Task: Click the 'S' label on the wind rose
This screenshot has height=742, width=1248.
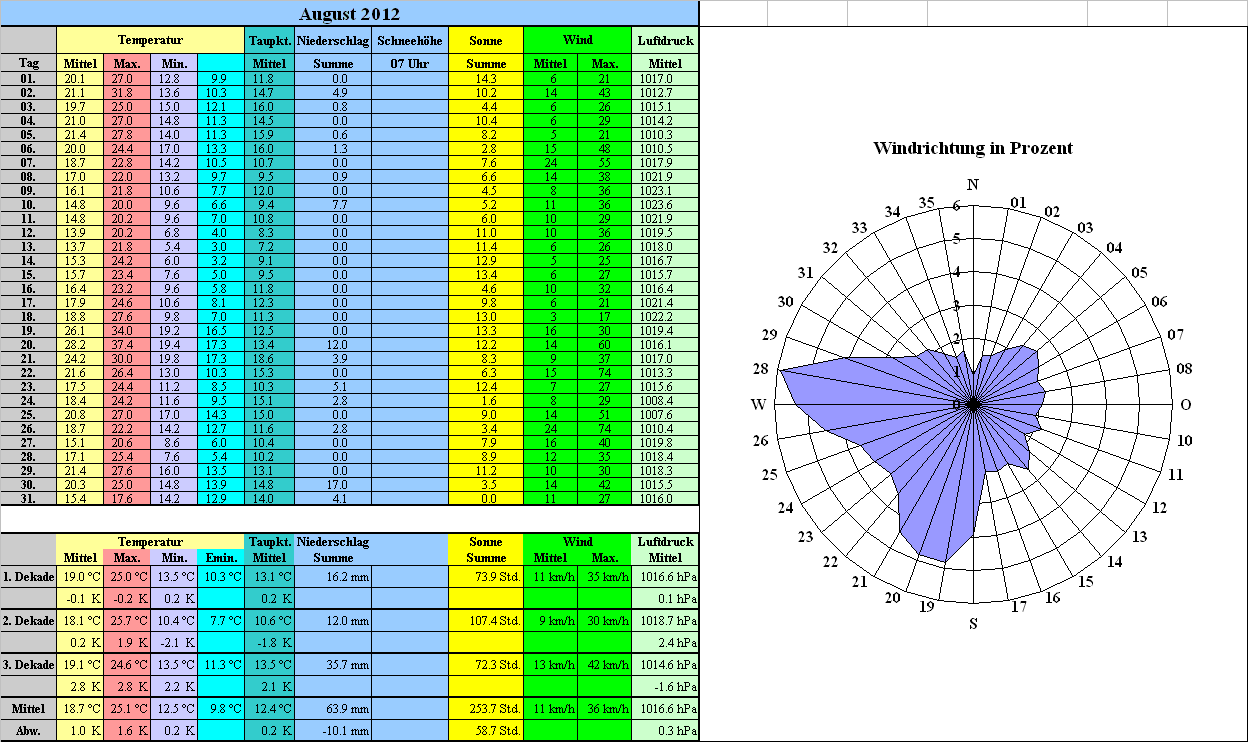Action: click(973, 625)
